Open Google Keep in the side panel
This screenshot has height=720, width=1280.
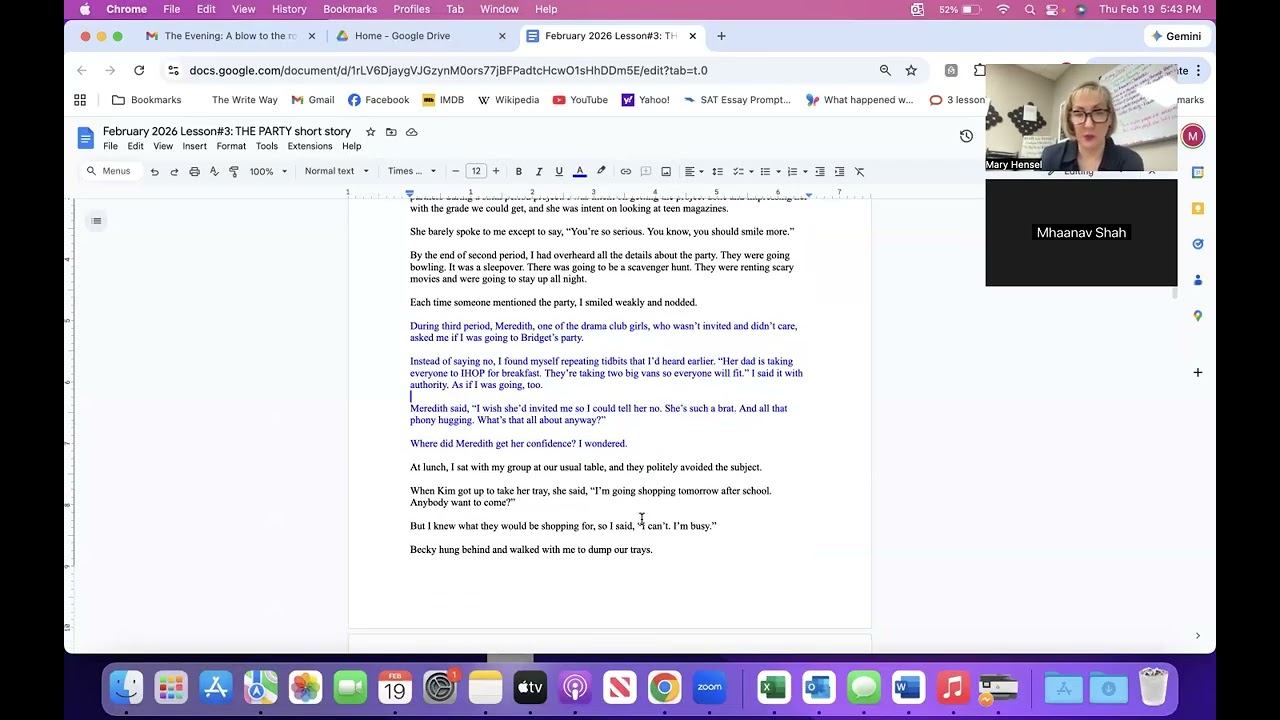tap(1198, 208)
